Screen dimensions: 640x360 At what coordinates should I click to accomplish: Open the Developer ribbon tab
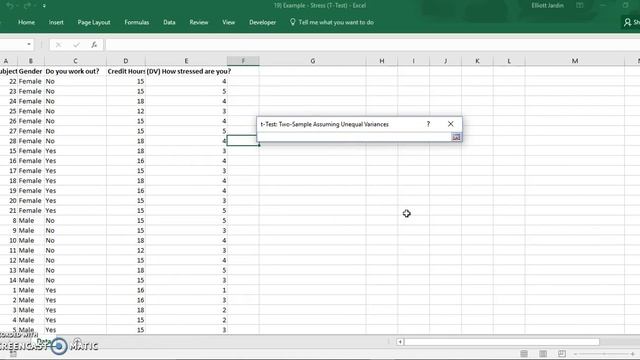pyautogui.click(x=262, y=22)
